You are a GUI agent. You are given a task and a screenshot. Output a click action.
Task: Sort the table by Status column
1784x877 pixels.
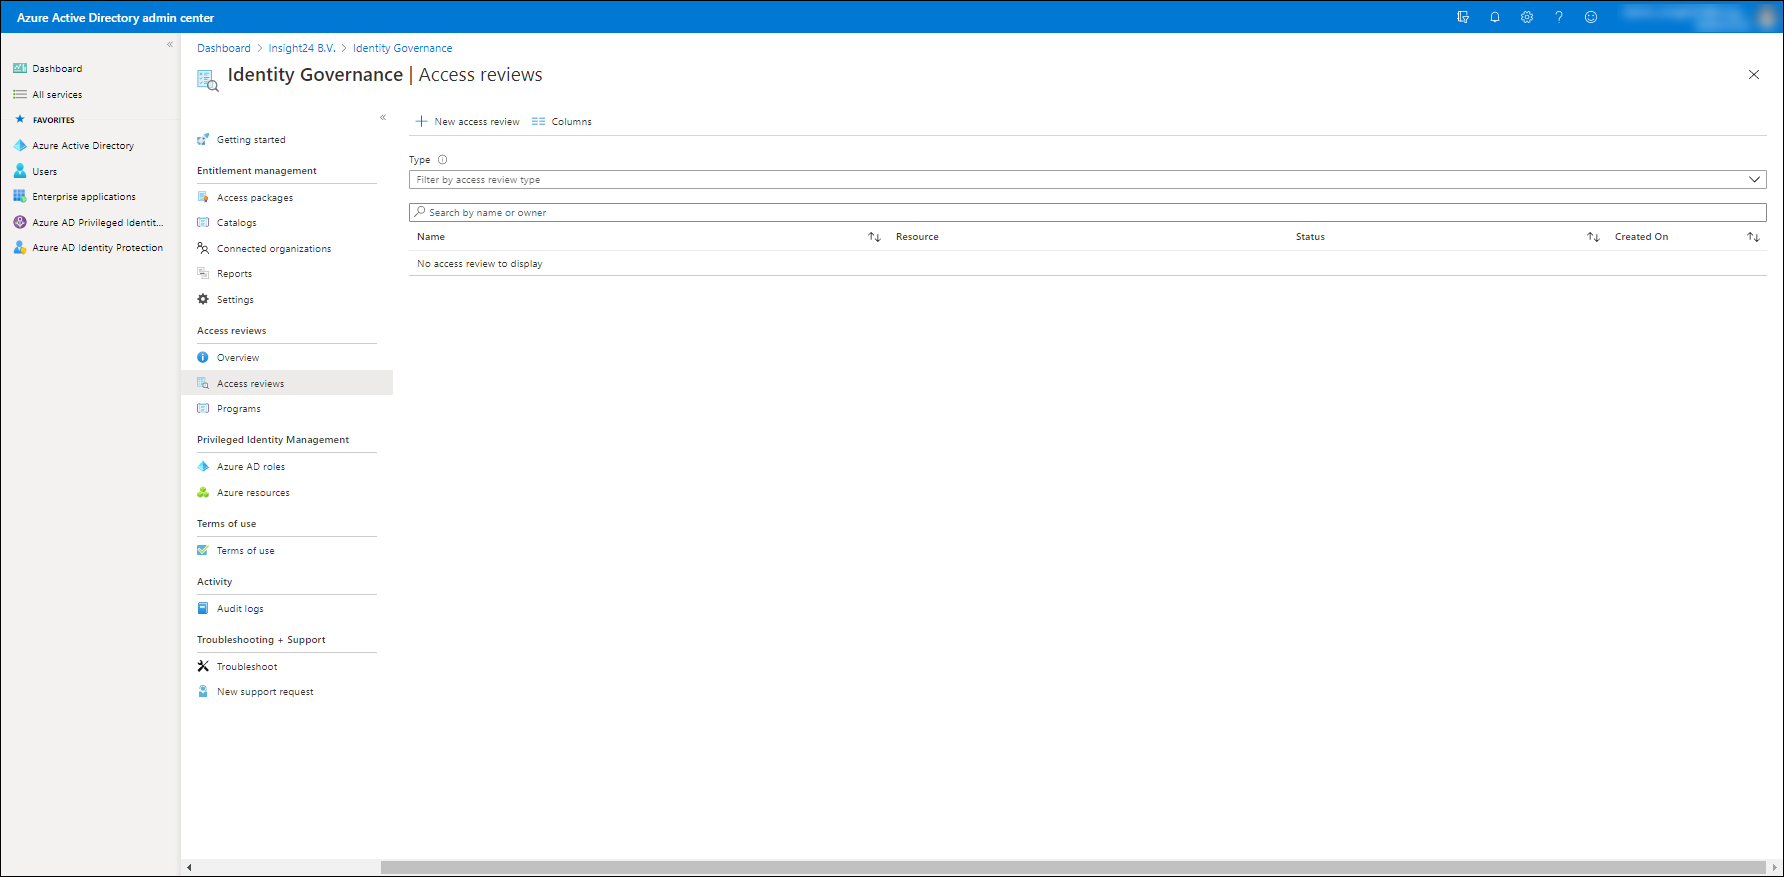point(1593,237)
